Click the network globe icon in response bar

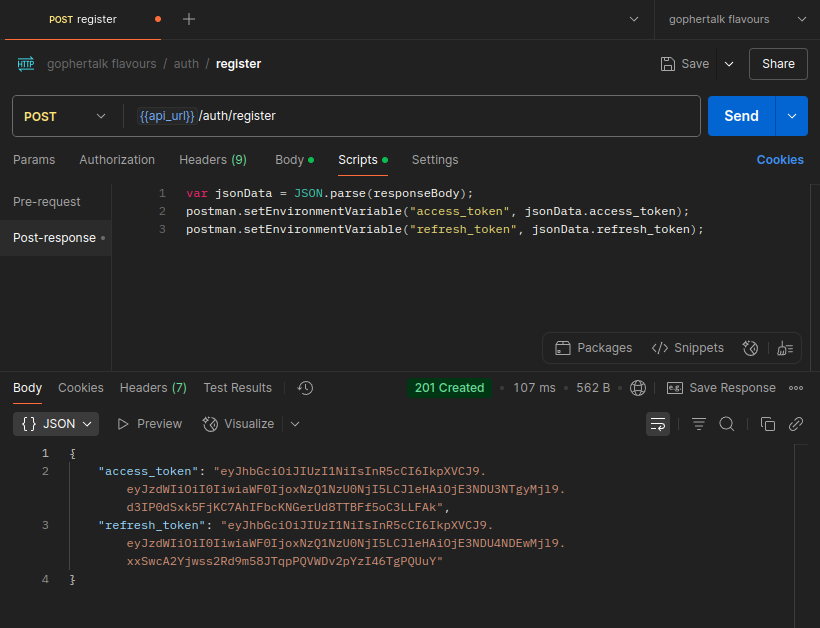pos(638,388)
